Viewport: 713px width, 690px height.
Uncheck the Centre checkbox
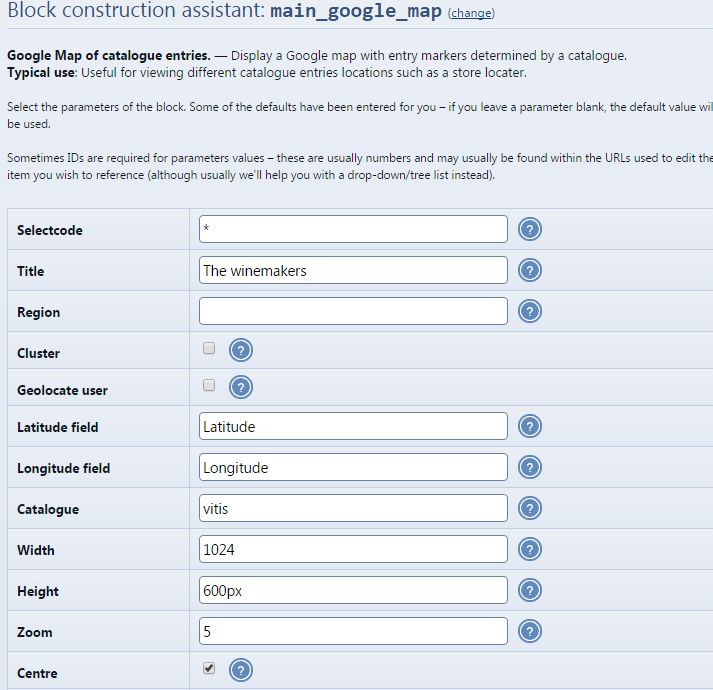click(x=209, y=668)
